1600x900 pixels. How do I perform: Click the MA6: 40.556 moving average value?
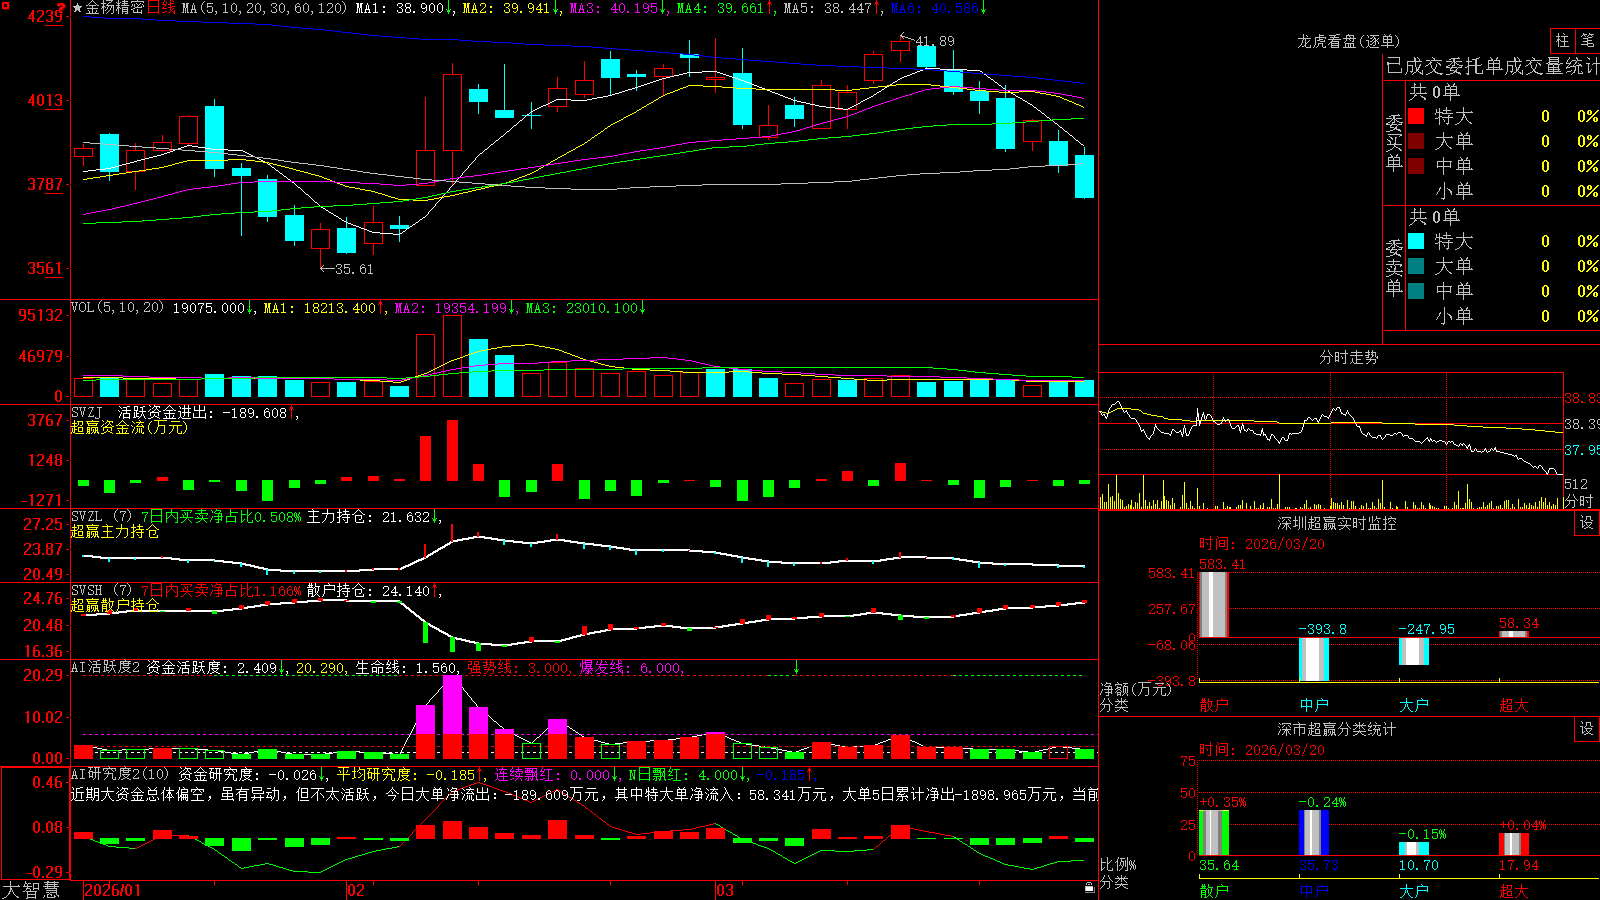pos(938,8)
